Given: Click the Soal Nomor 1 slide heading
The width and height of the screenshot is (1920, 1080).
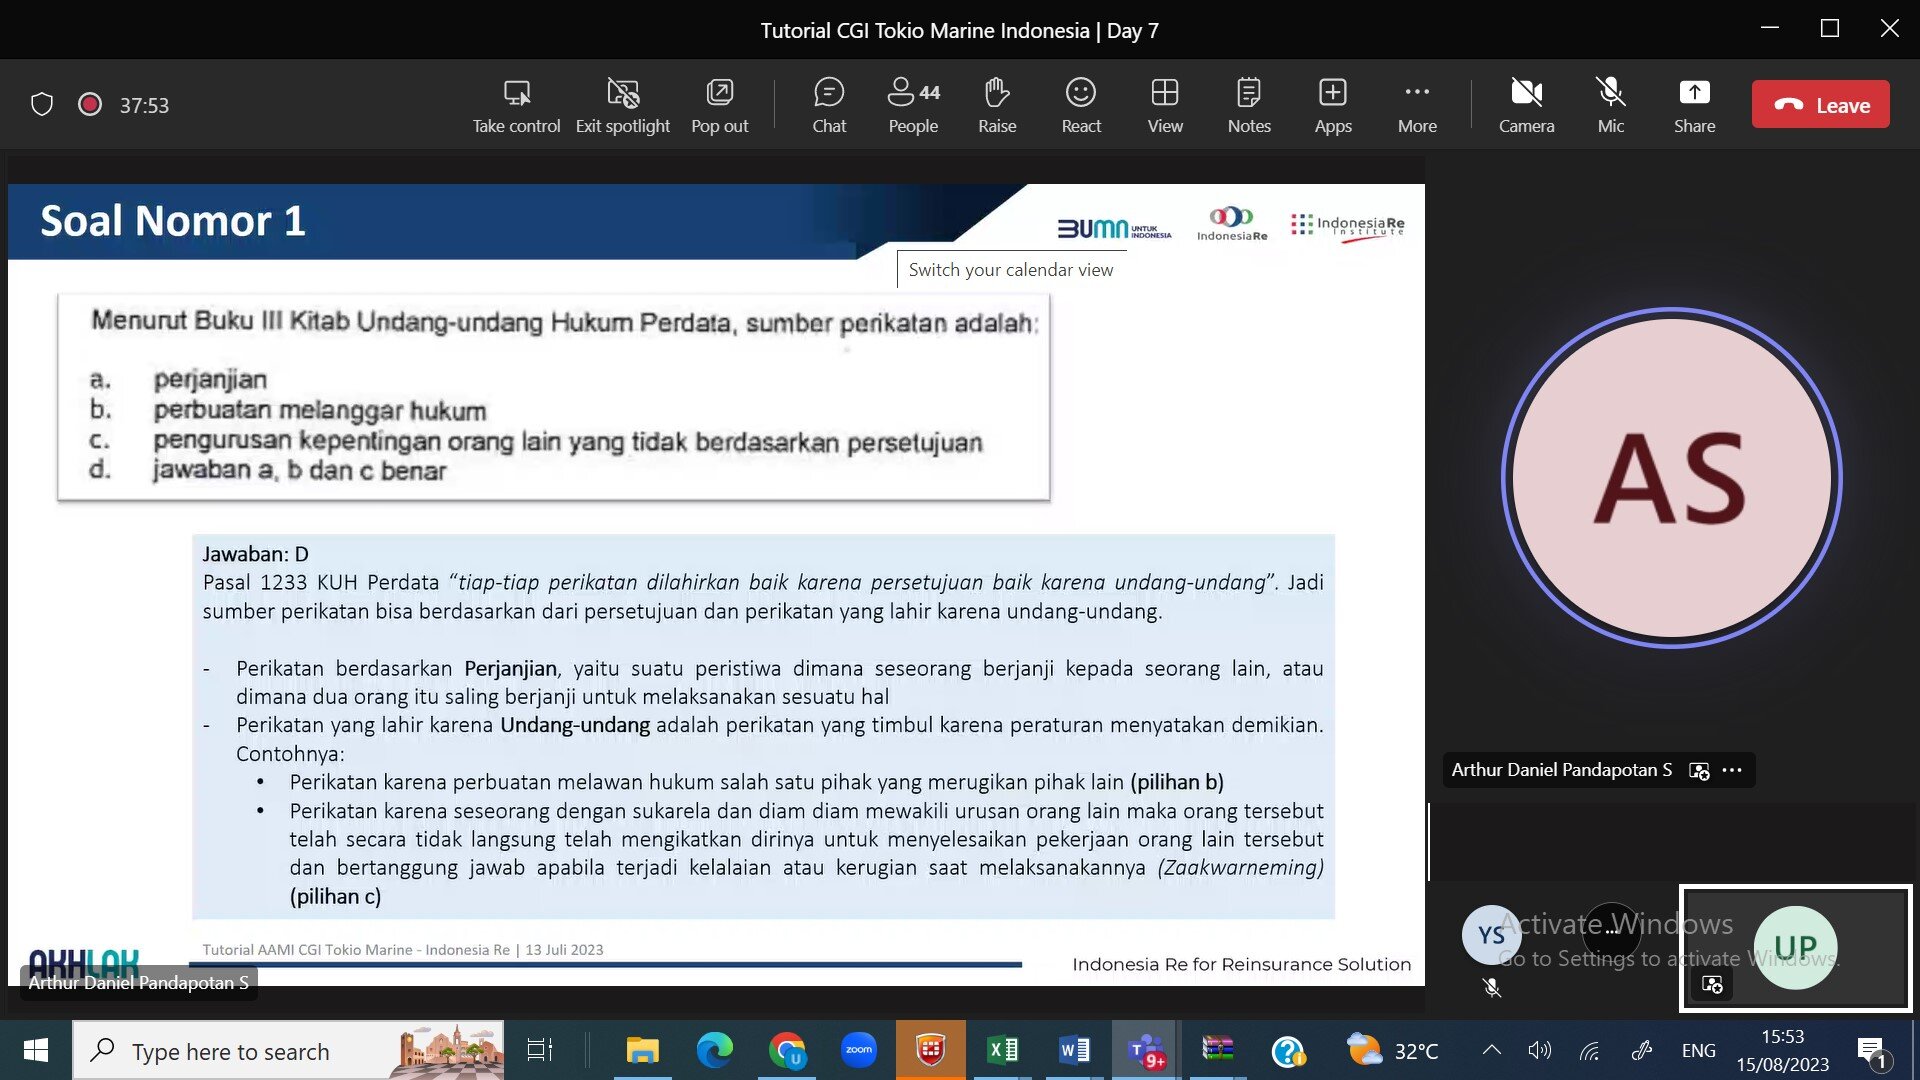Looking at the screenshot, I should click(x=172, y=220).
